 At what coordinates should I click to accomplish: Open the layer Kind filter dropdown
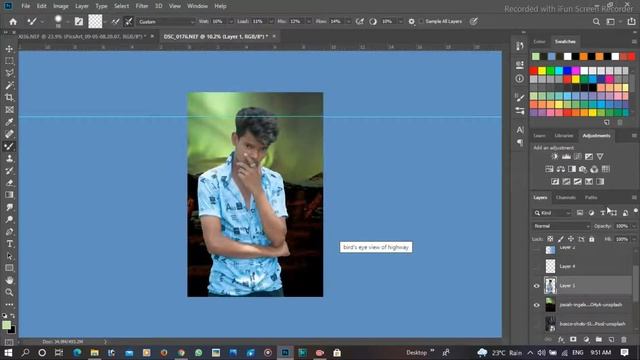tap(553, 213)
